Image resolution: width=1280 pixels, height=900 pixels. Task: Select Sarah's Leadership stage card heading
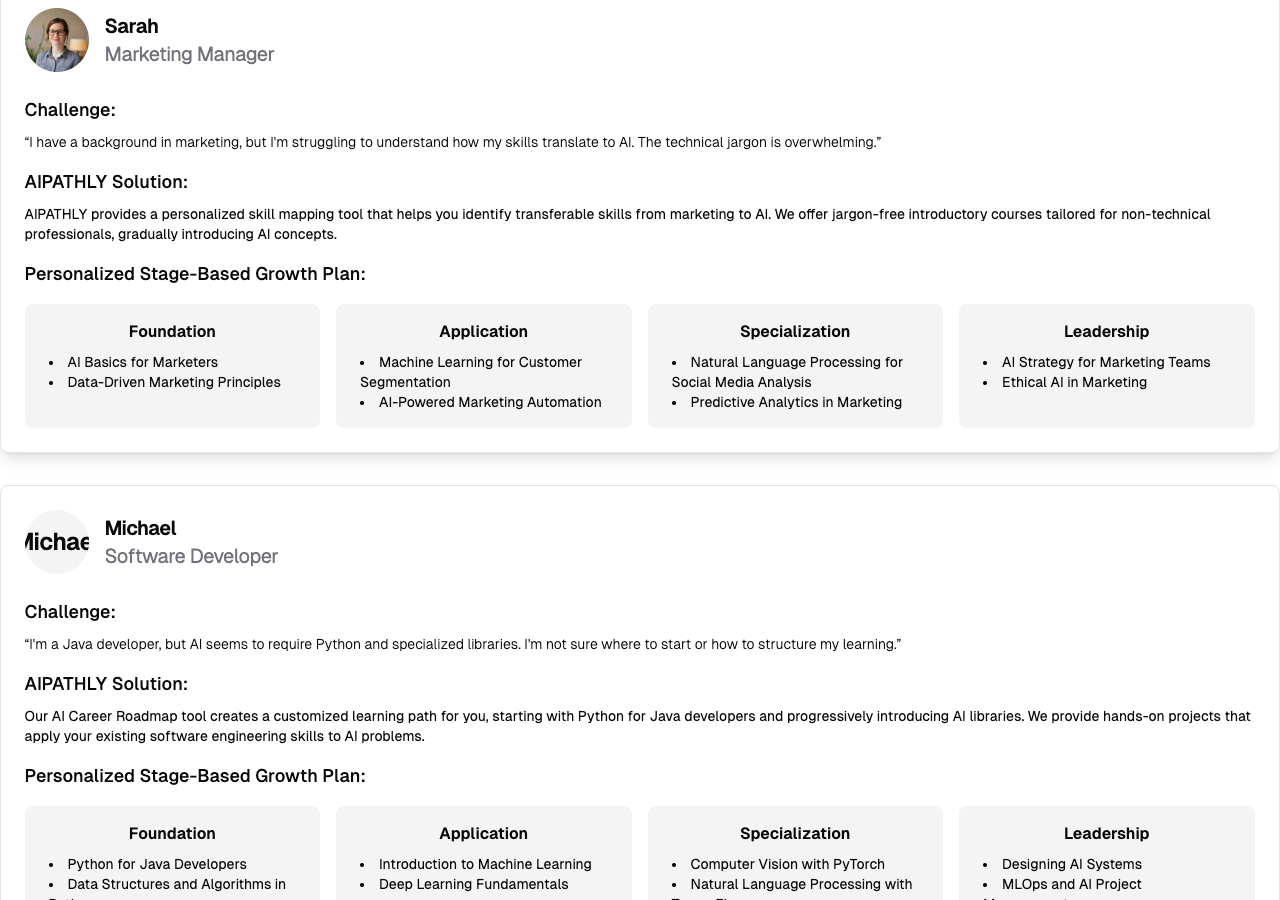(1106, 331)
